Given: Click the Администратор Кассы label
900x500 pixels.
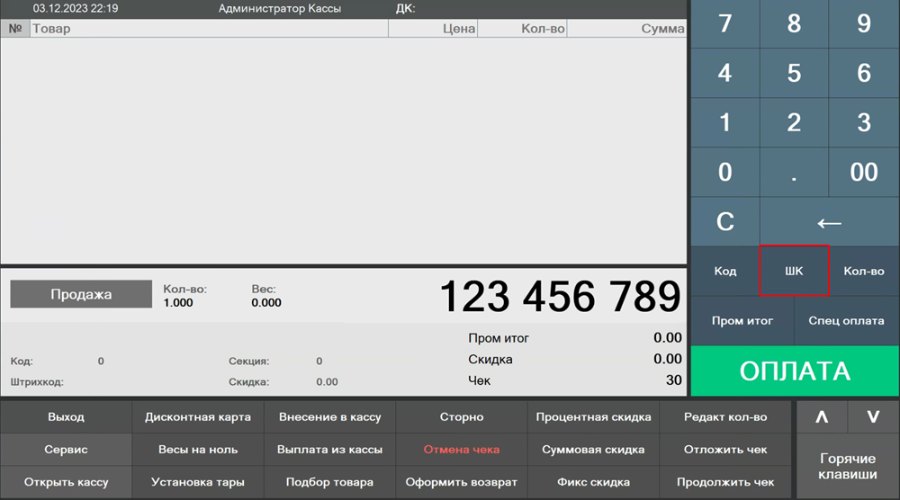Looking at the screenshot, I should pyautogui.click(x=280, y=9).
